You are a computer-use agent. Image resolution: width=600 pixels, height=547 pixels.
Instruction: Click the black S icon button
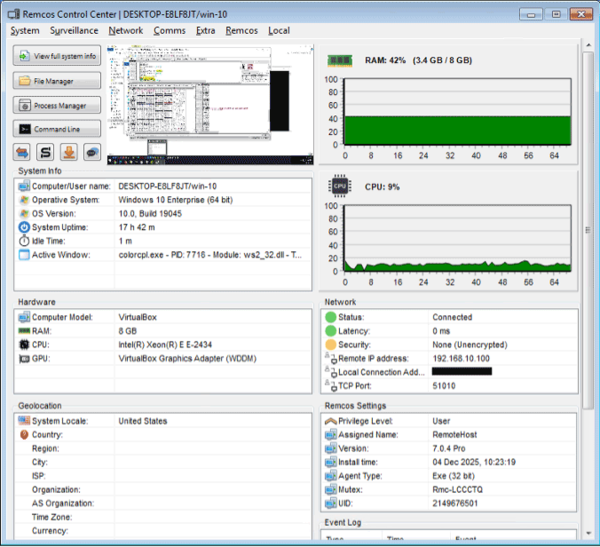pos(46,152)
